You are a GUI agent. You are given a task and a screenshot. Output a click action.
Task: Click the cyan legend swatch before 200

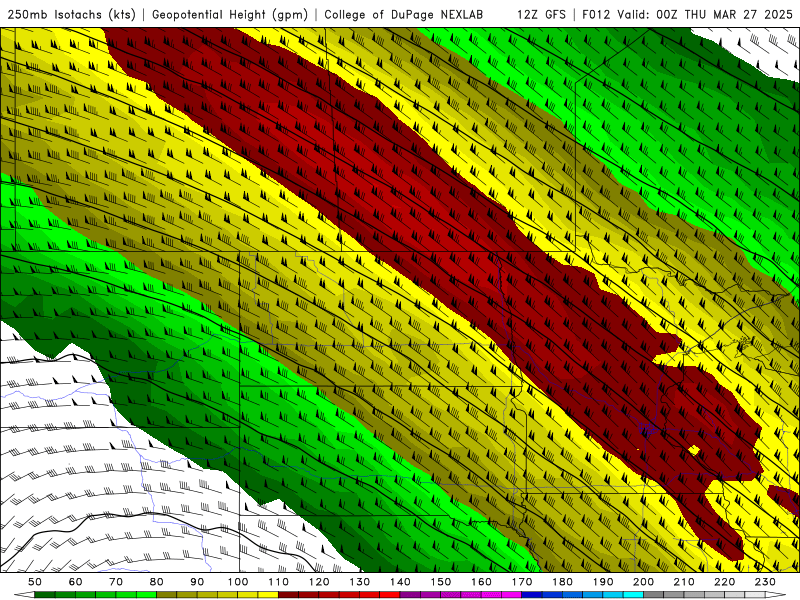click(x=633, y=595)
